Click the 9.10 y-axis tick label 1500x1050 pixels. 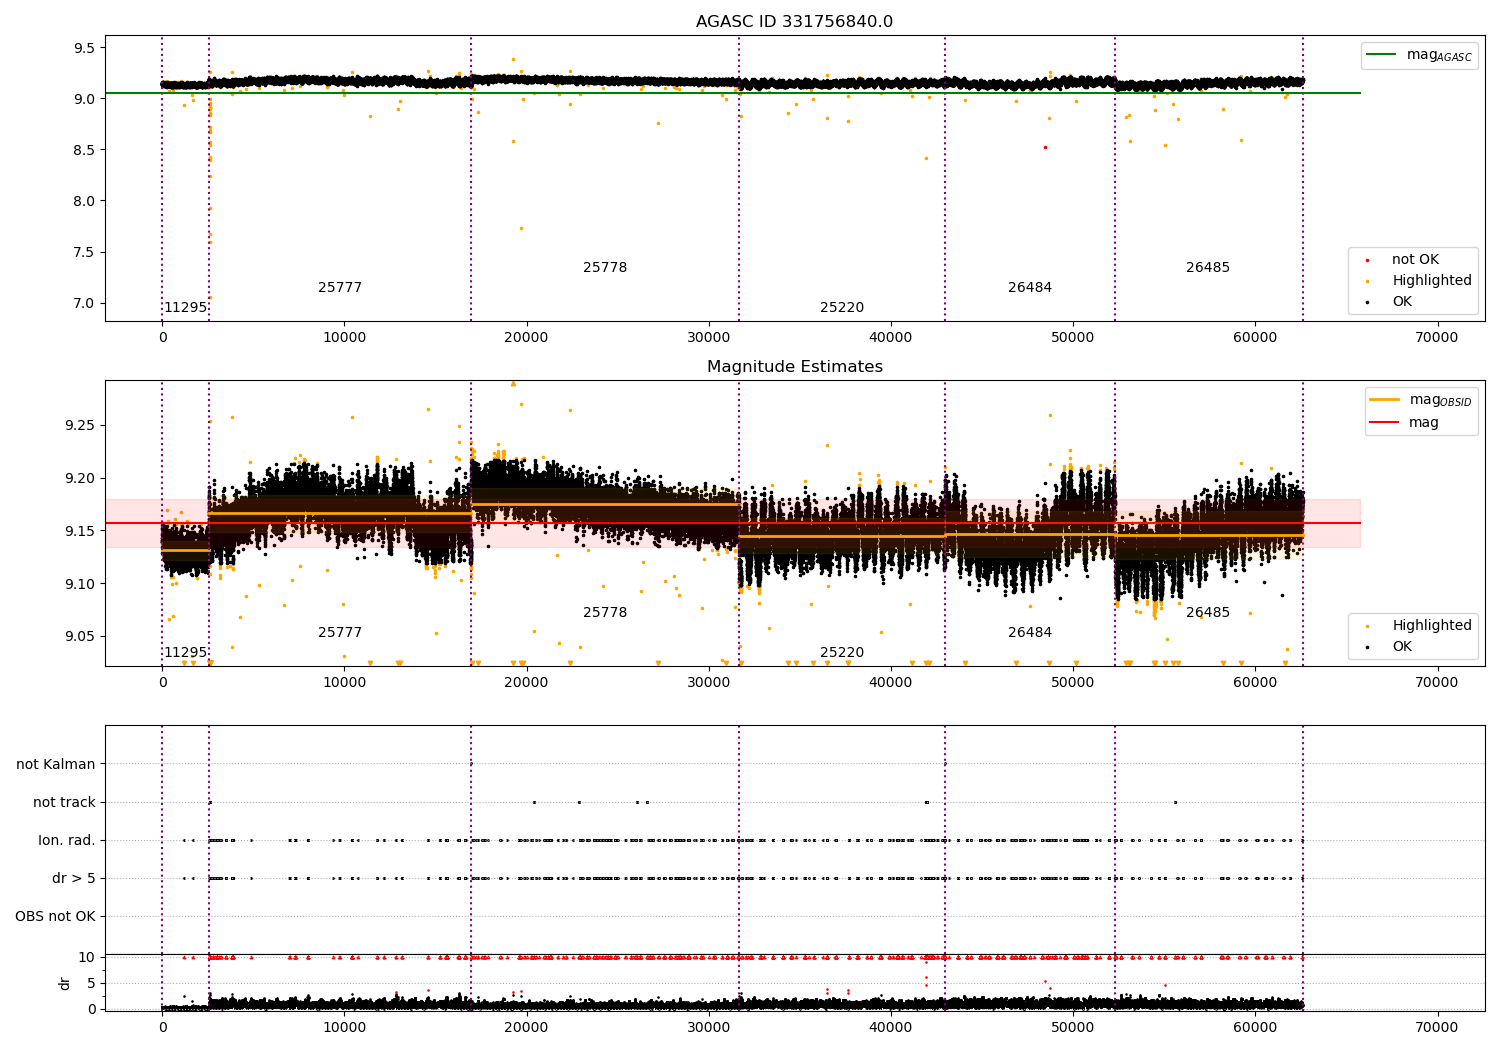80,584
